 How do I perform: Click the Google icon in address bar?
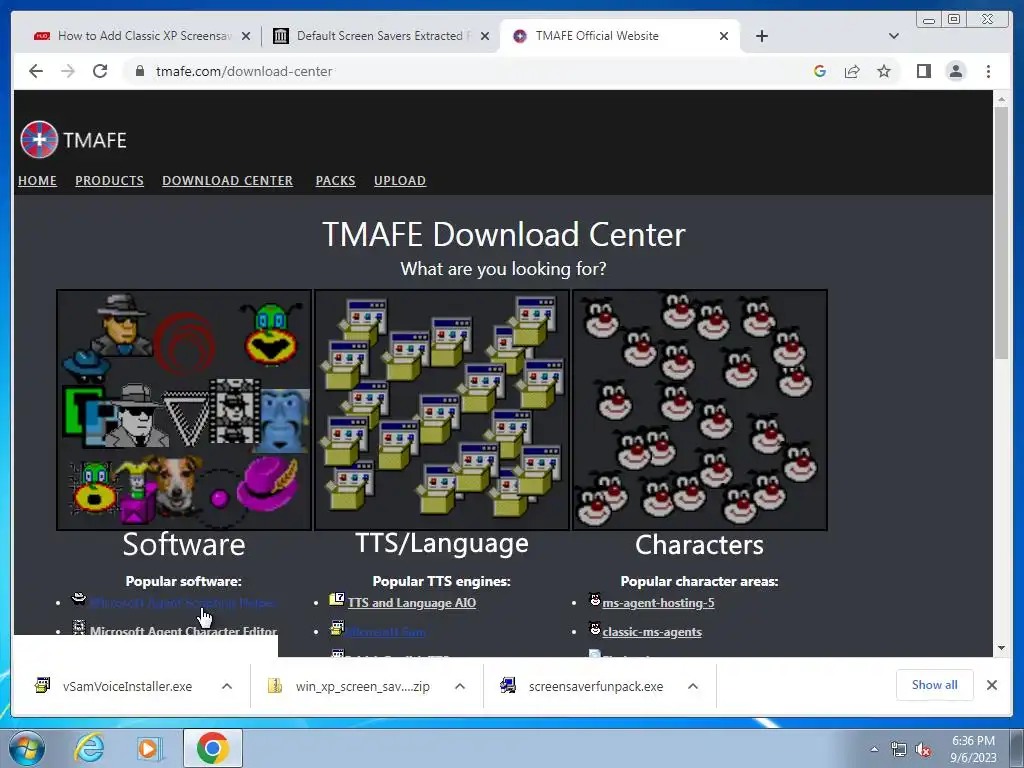point(820,71)
